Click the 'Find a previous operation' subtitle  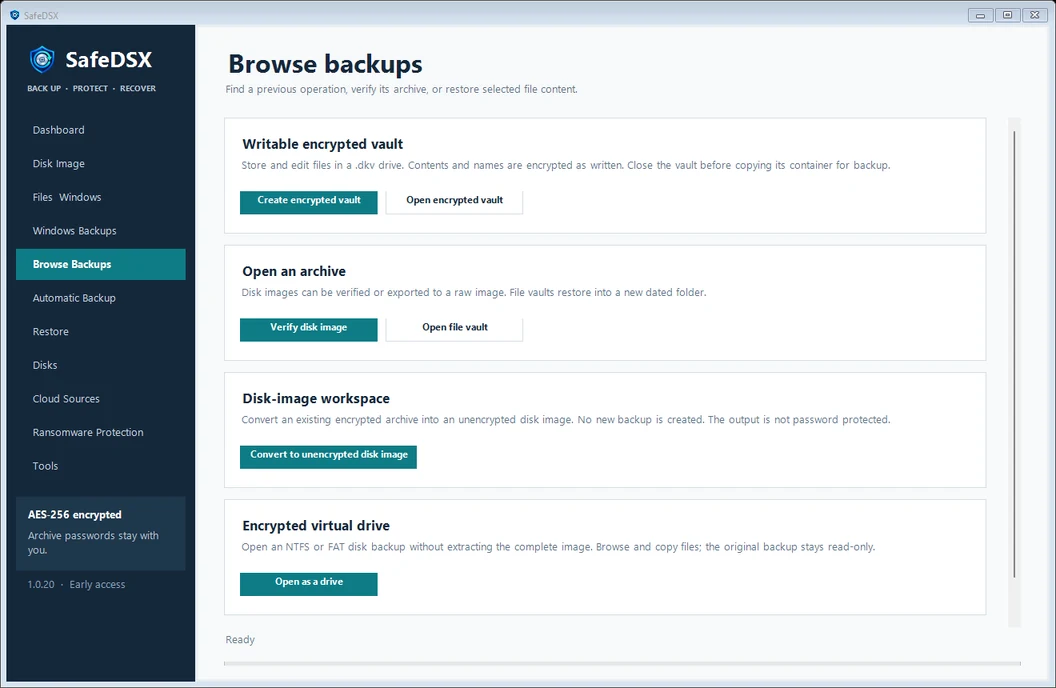[x=401, y=89]
